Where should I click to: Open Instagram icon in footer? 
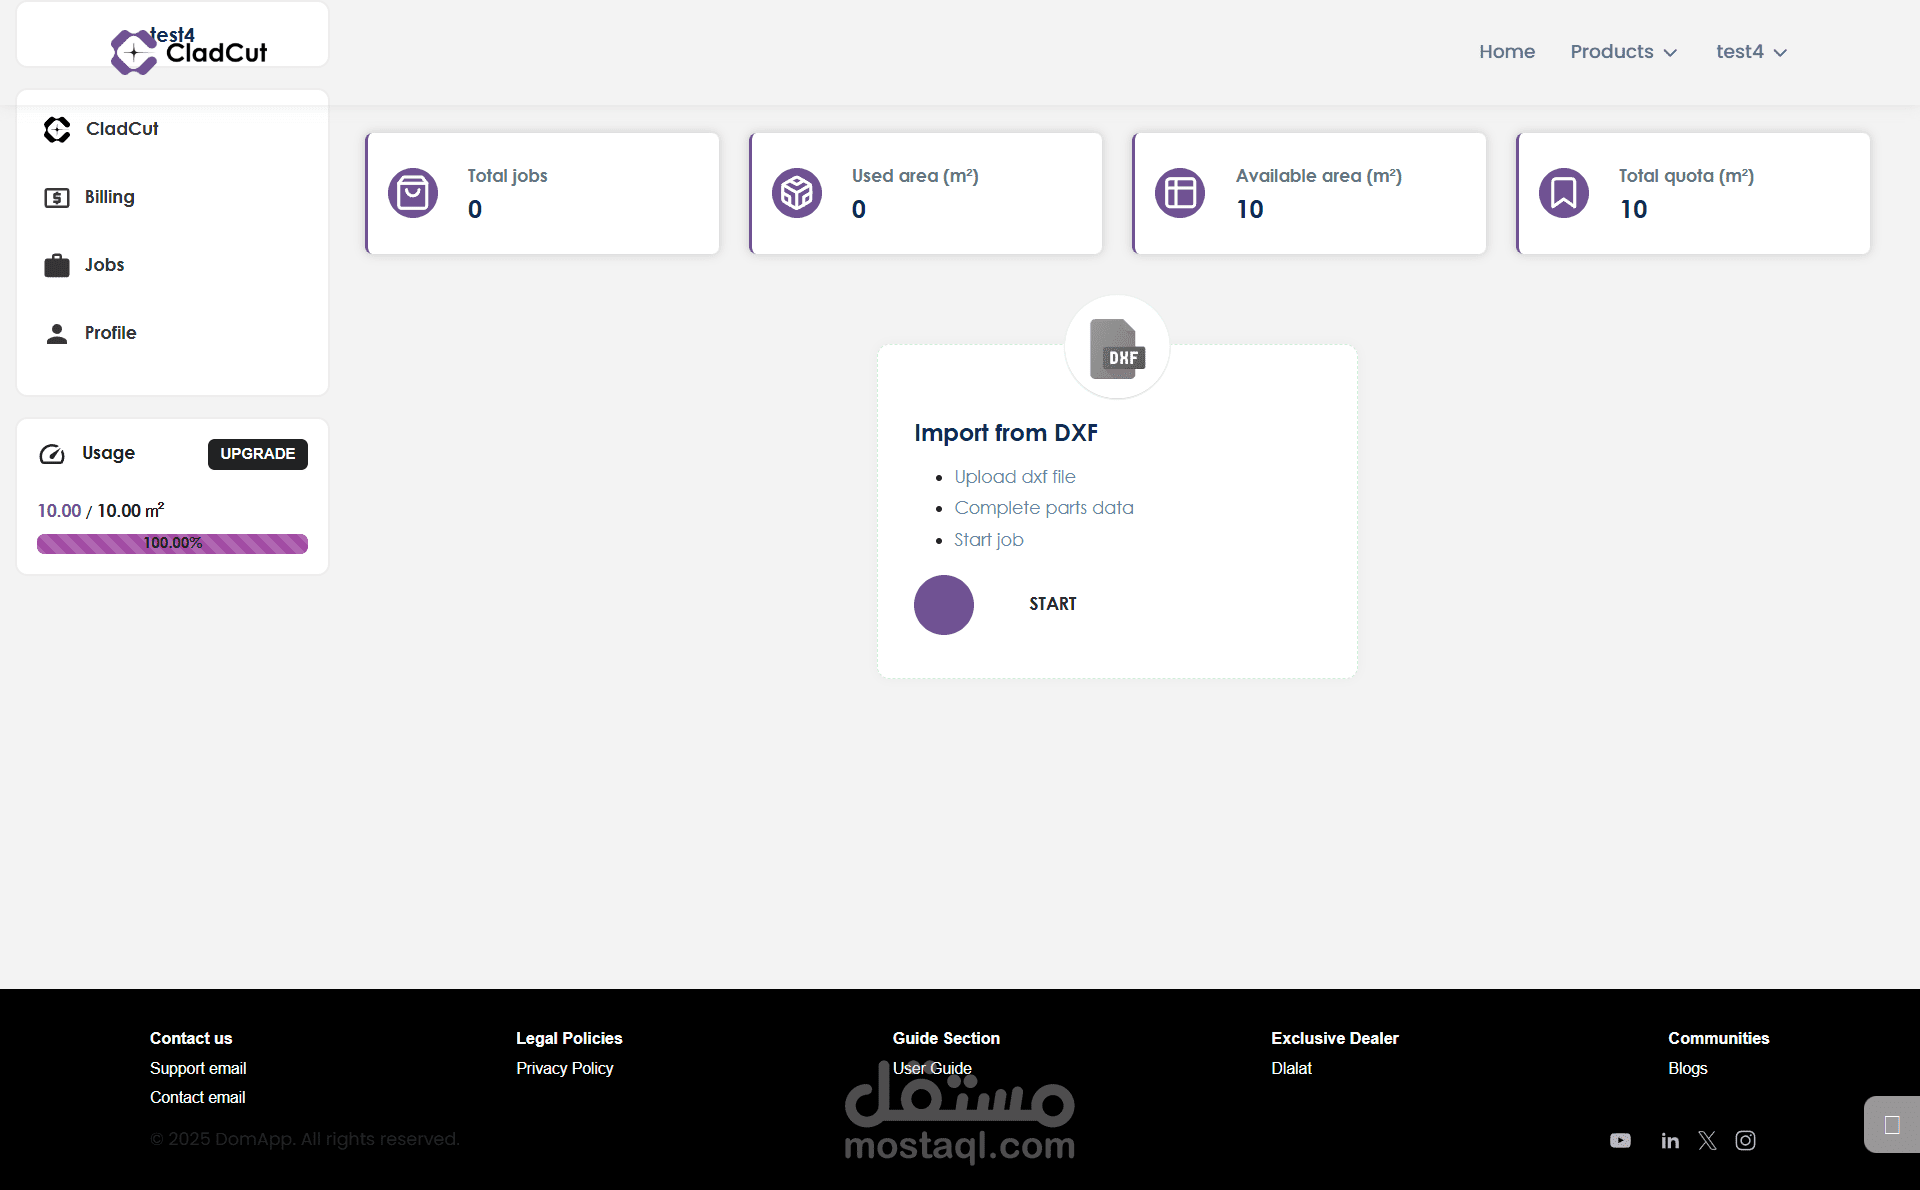(1745, 1140)
